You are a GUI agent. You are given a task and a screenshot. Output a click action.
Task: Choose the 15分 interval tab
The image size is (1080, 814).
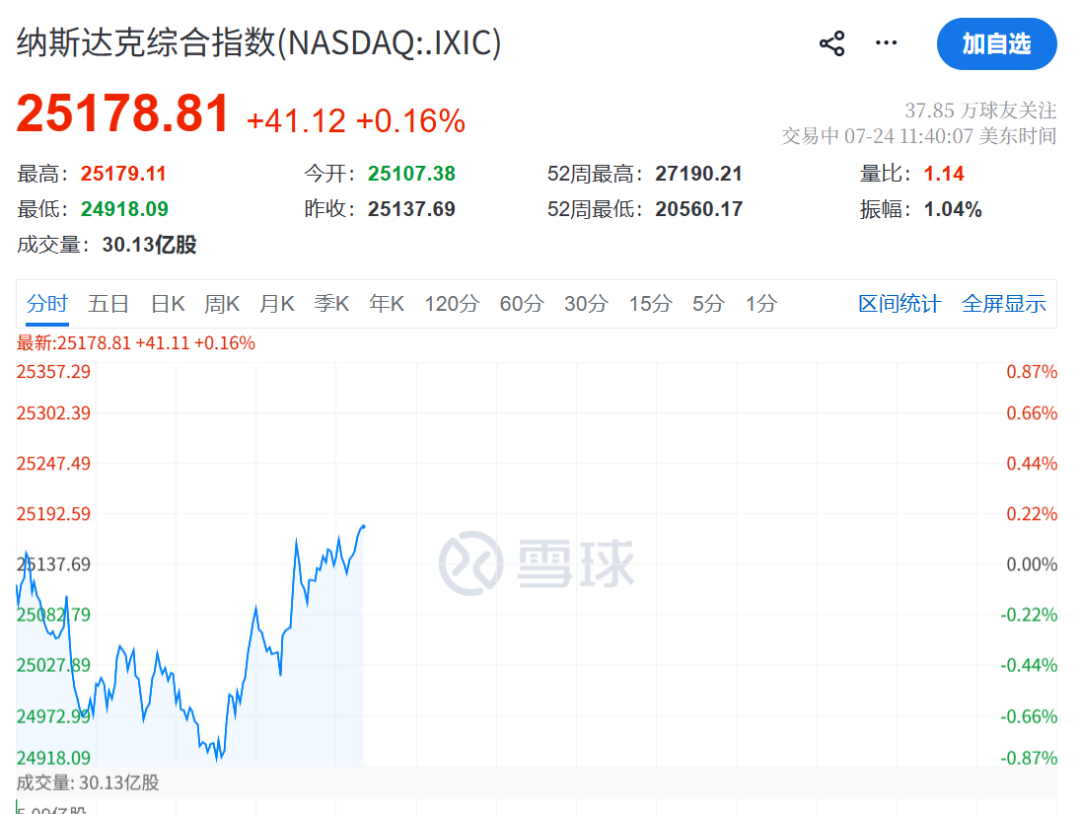(650, 303)
